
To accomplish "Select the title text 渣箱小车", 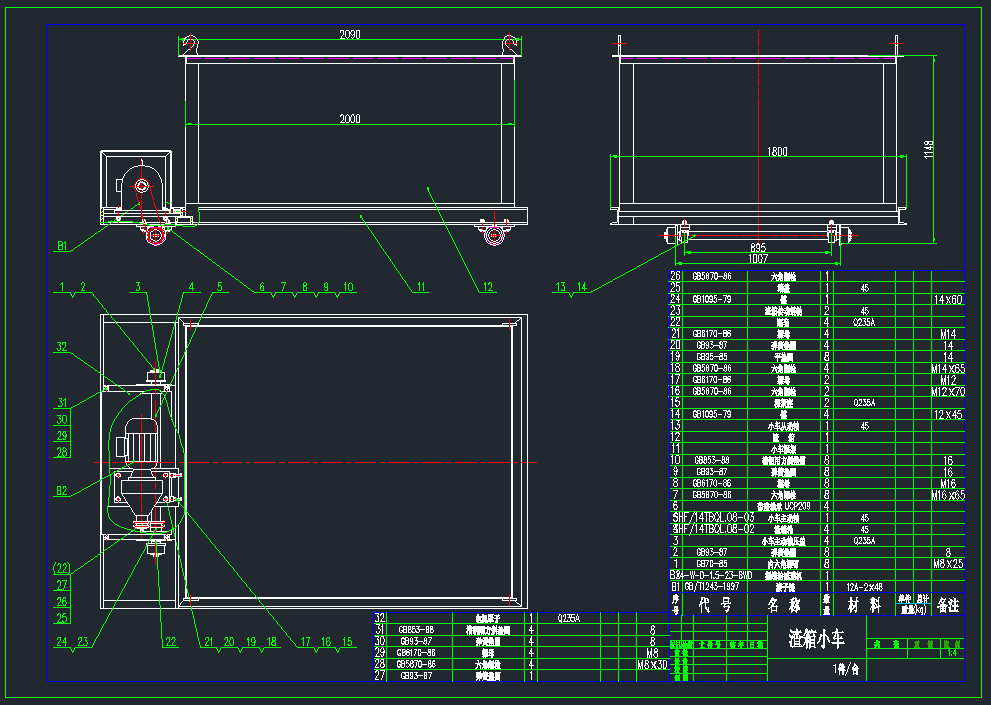I will (x=817, y=639).
